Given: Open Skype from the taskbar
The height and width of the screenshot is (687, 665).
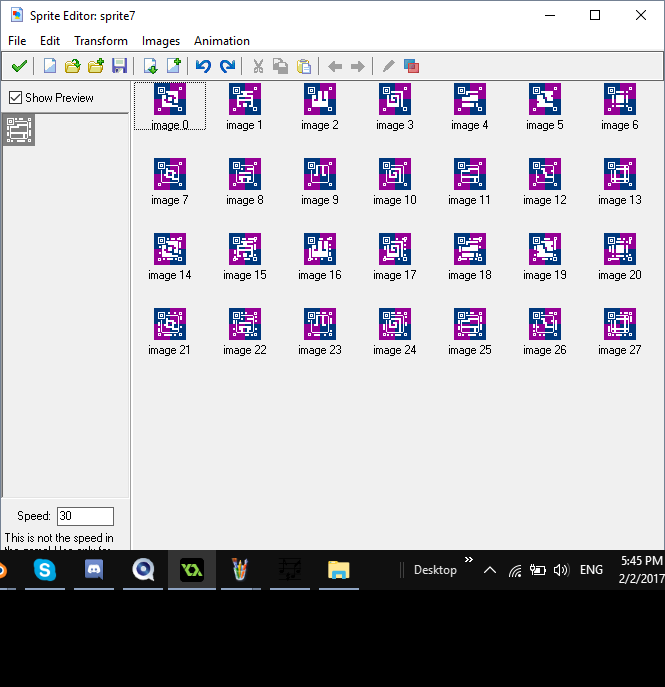Looking at the screenshot, I should point(45,570).
